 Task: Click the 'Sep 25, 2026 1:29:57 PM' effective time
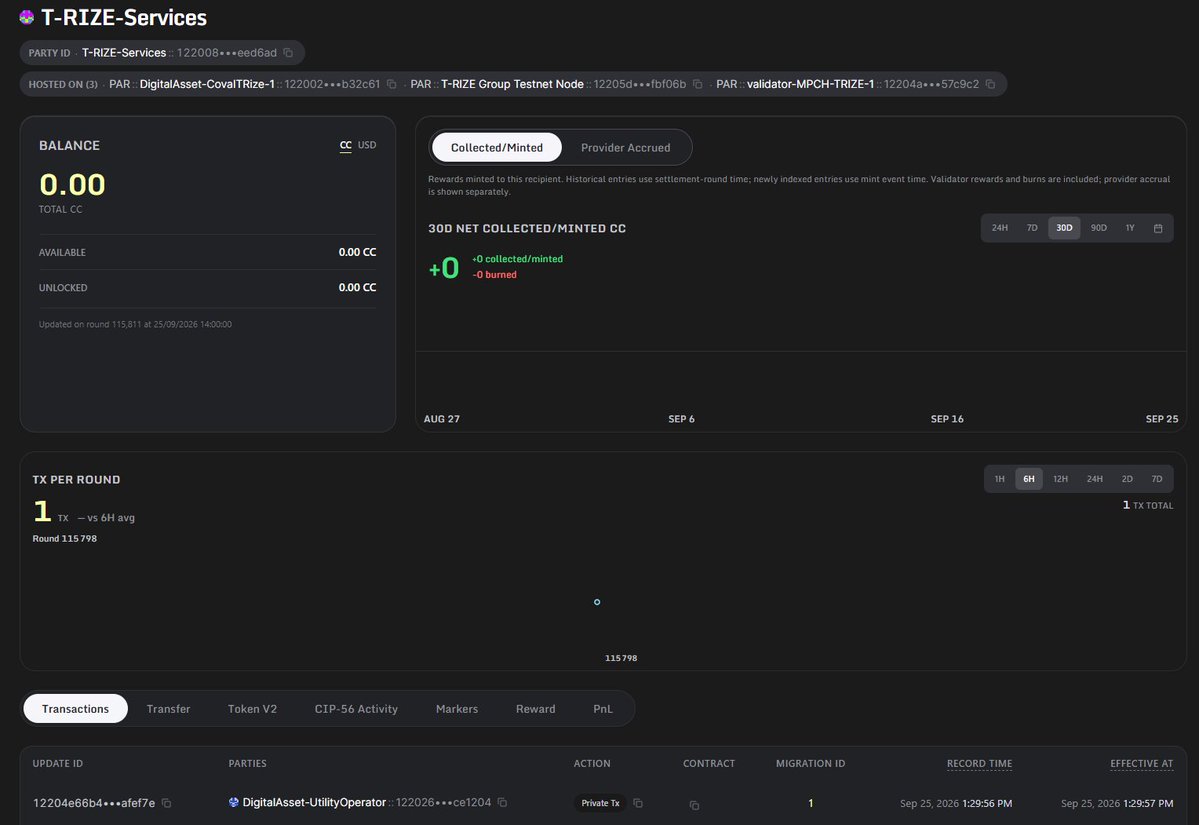tap(1117, 803)
